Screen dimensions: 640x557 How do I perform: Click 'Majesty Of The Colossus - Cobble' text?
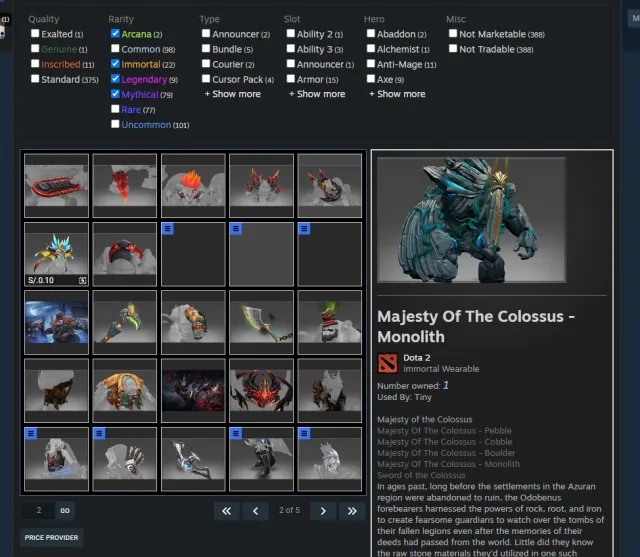(x=444, y=442)
